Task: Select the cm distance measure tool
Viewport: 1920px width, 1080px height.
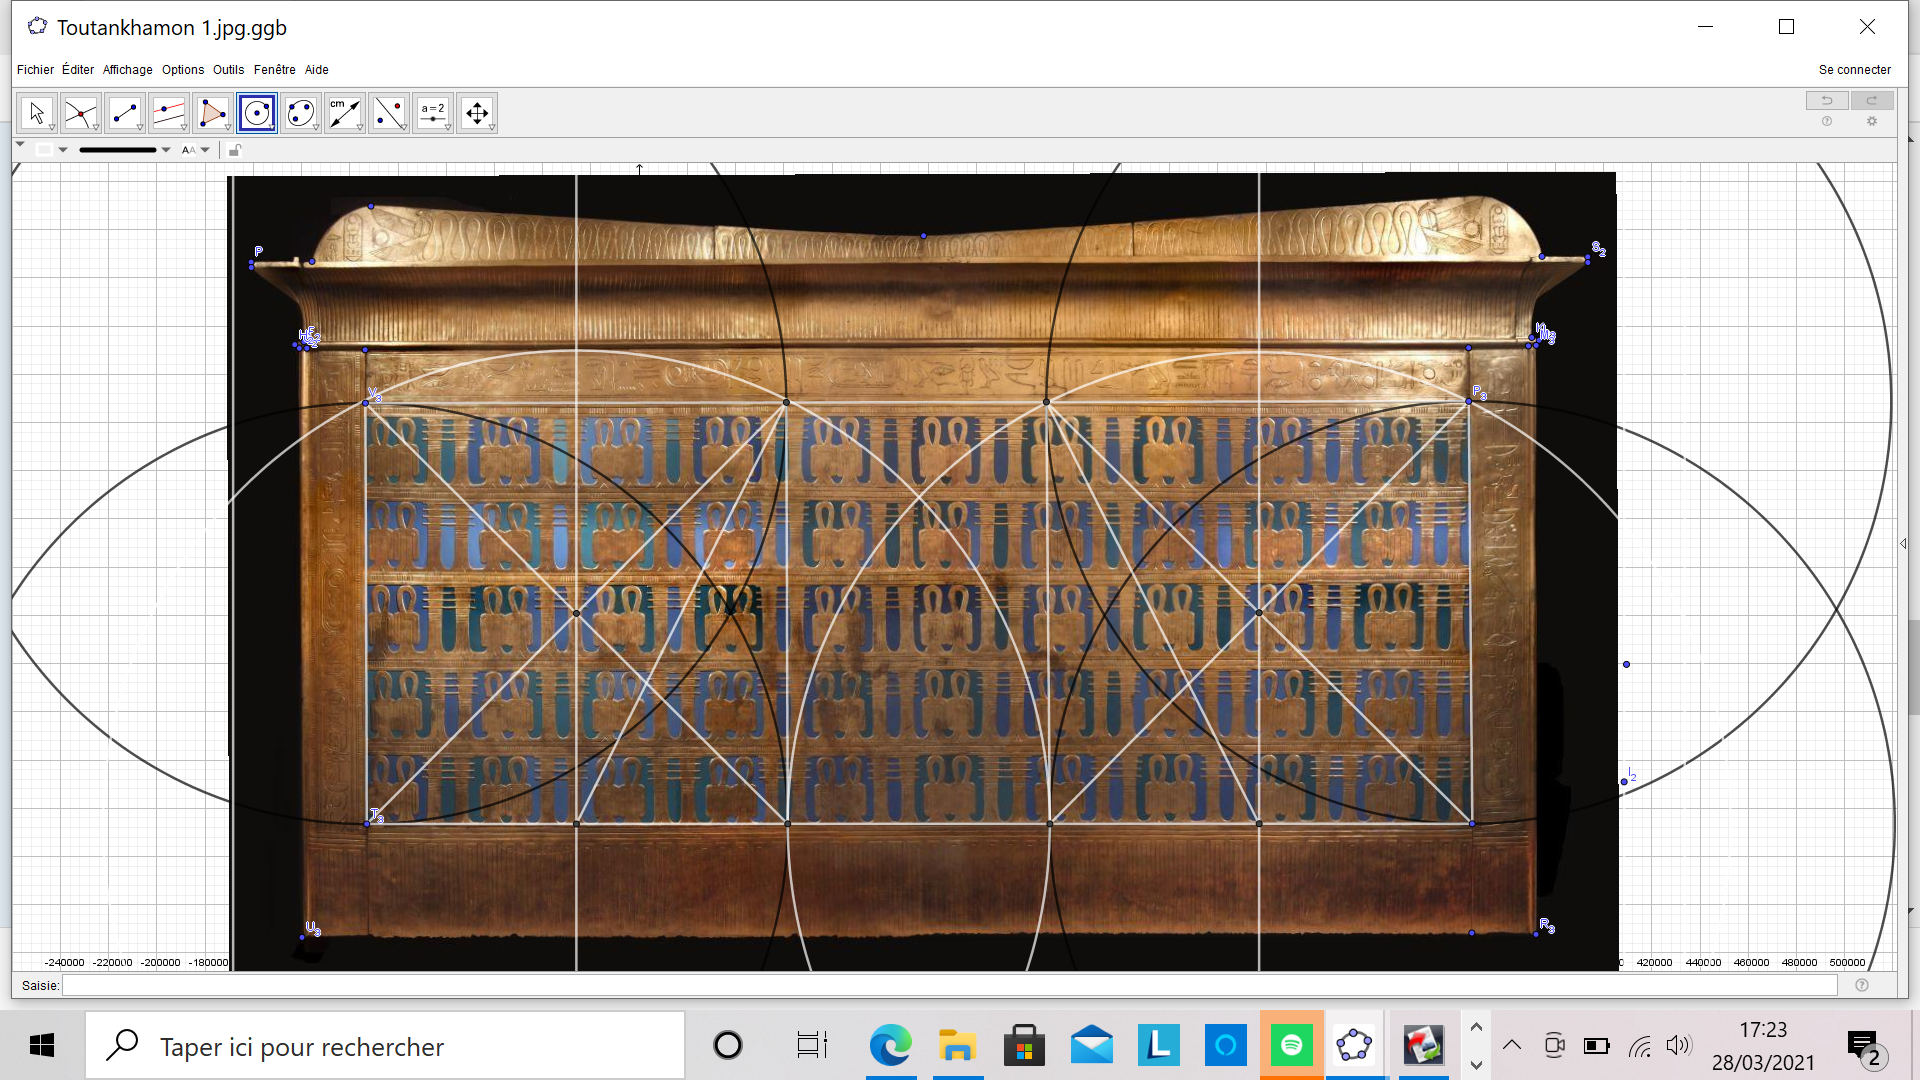Action: coord(345,113)
